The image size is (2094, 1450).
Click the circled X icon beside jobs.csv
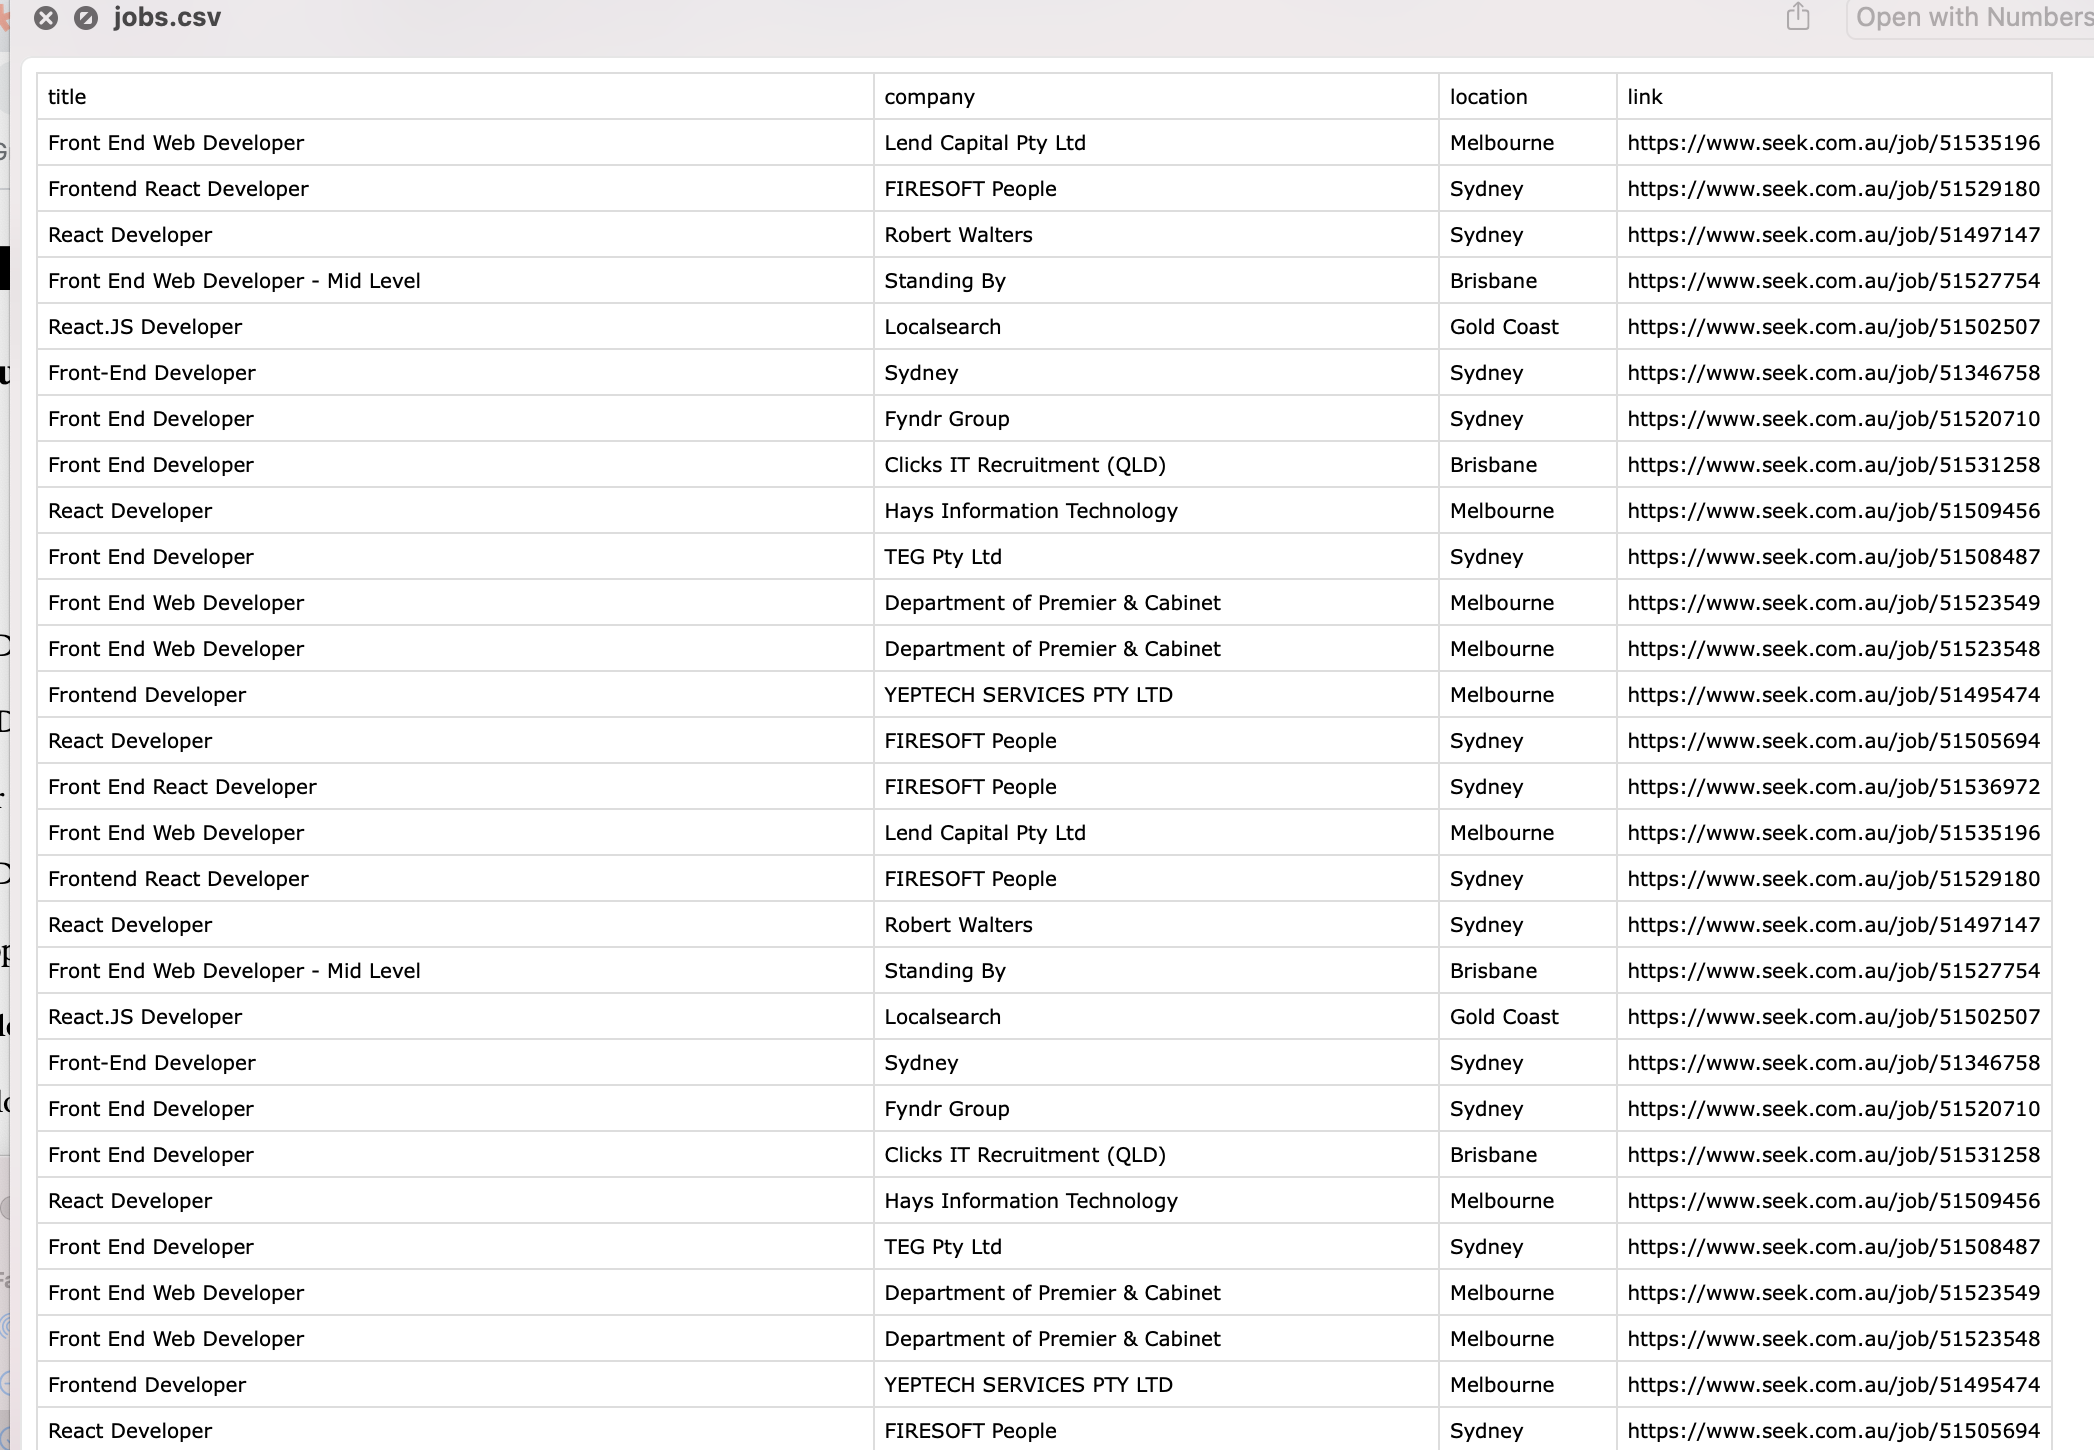tap(46, 16)
